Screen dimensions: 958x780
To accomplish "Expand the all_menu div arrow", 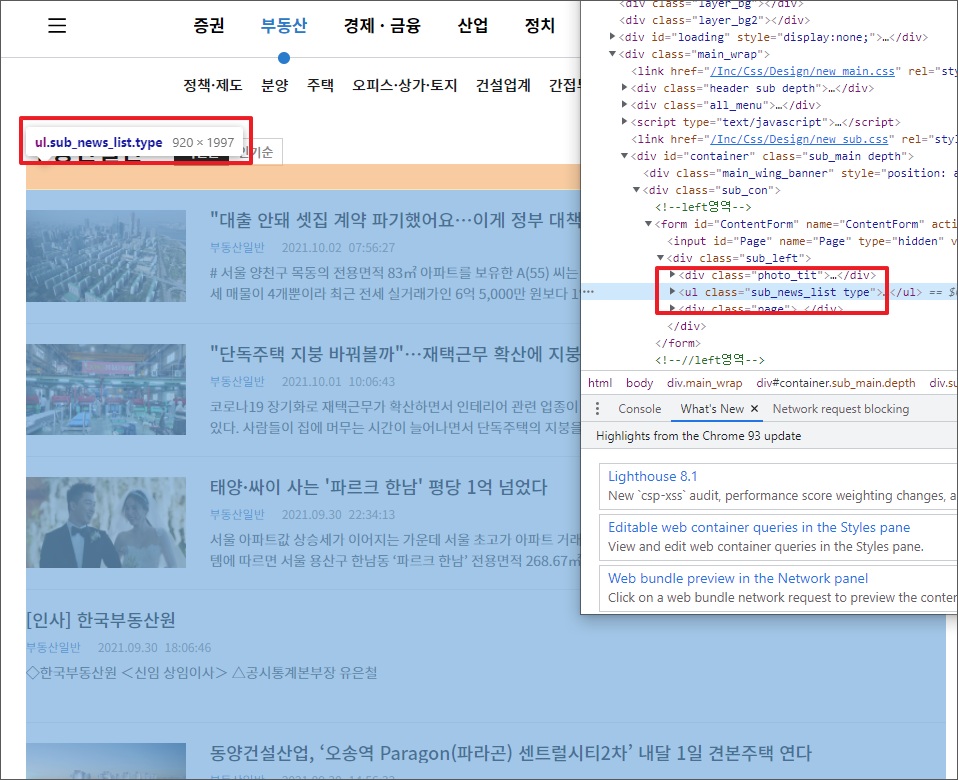I will [624, 104].
